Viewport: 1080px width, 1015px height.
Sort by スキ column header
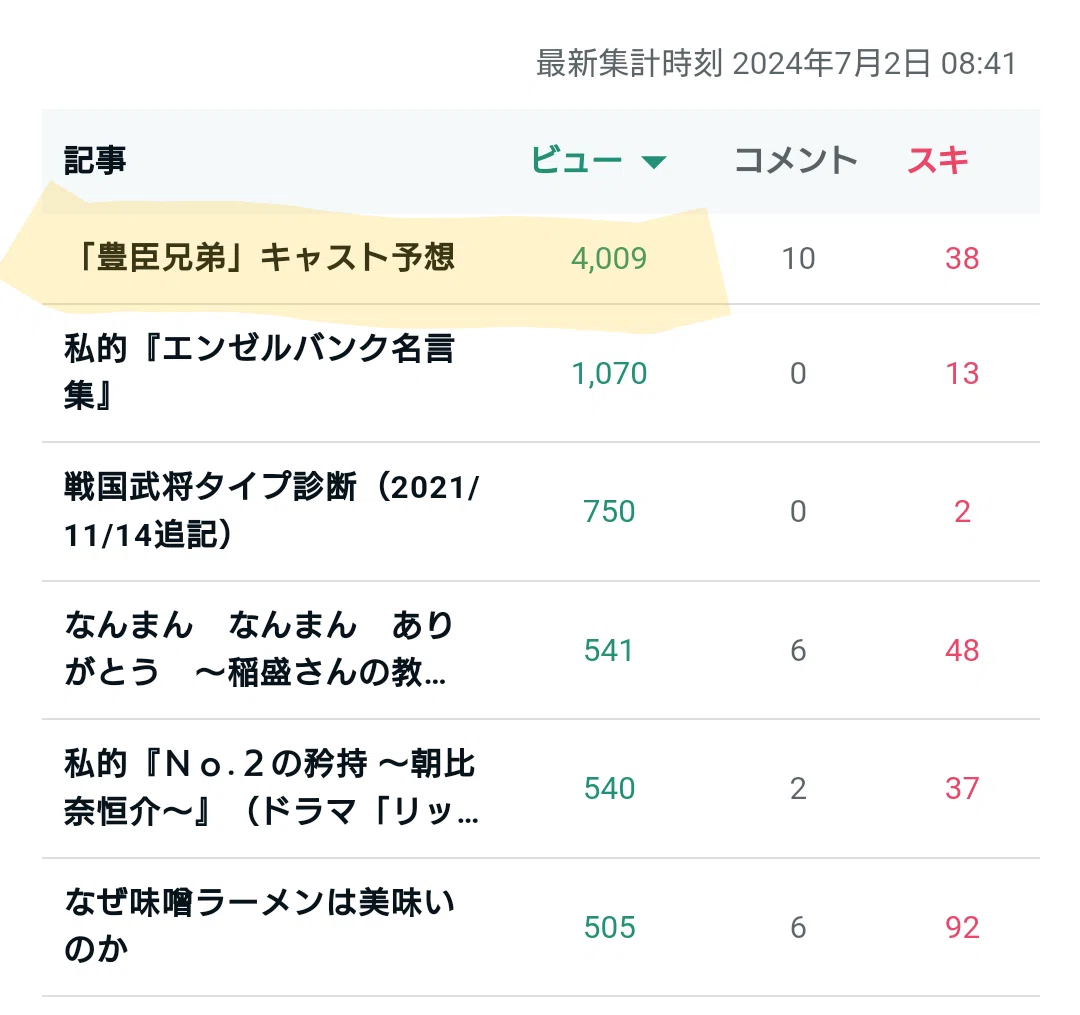(937, 160)
